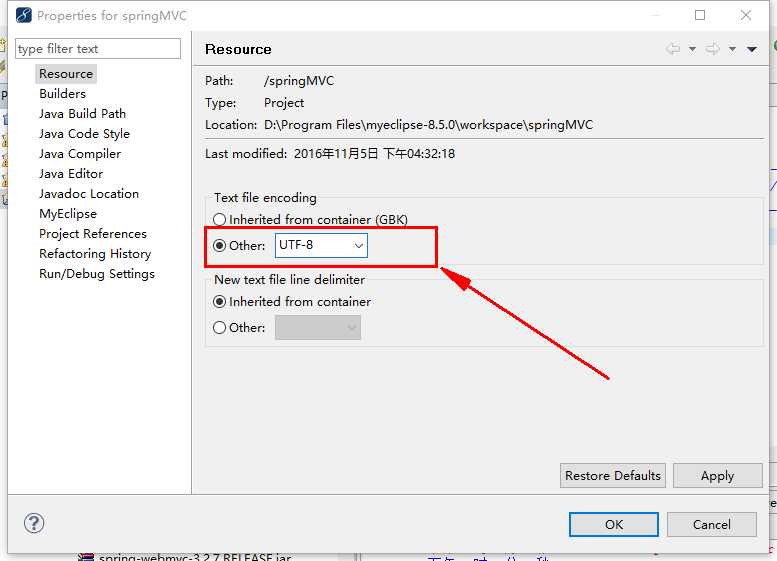
Task: Open Java Code Style properties page
Action: pos(84,134)
